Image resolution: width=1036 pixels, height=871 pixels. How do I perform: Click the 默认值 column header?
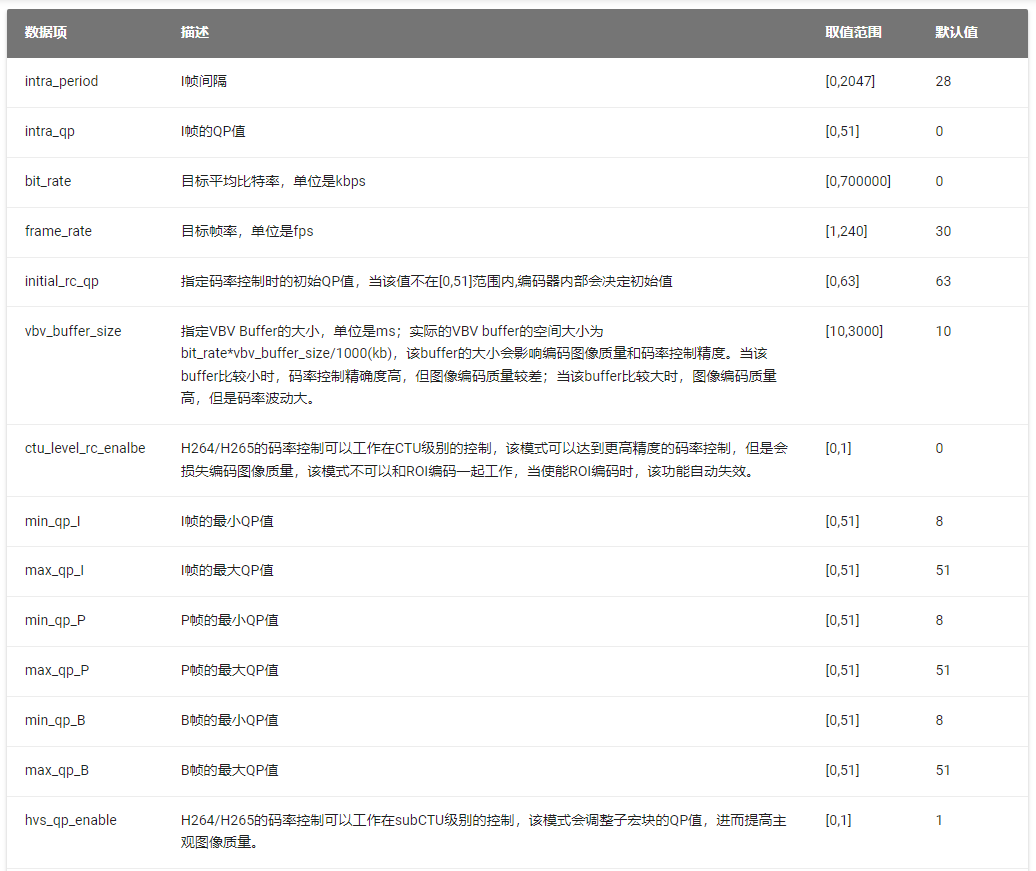956,32
